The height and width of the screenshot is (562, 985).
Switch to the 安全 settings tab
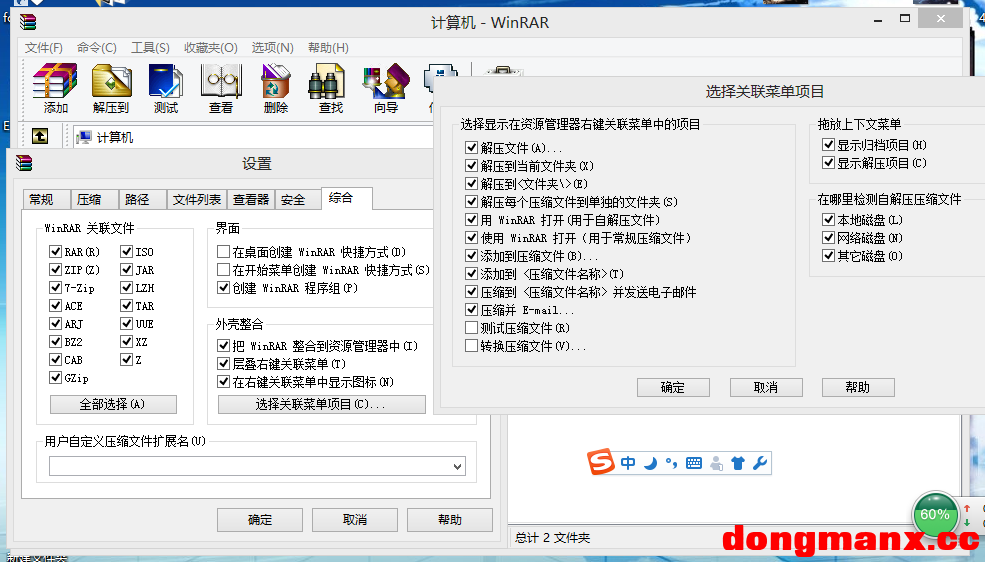[x=293, y=199]
